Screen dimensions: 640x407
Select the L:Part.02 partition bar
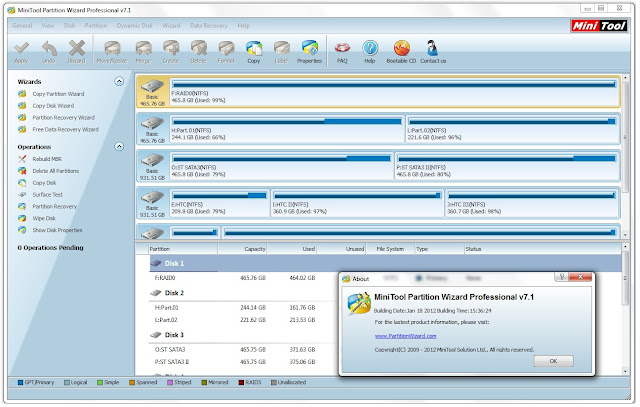click(512, 129)
